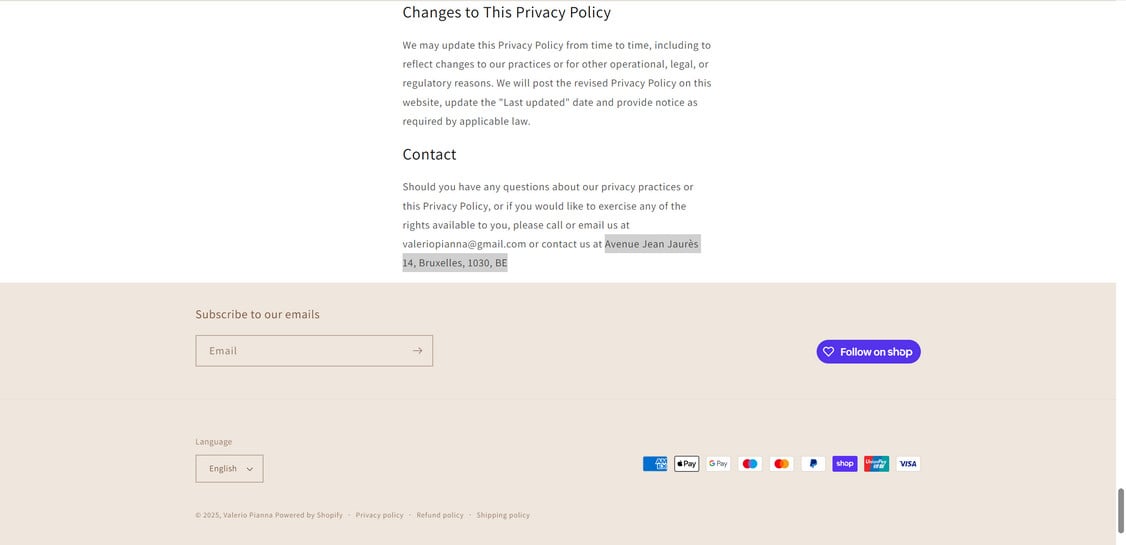Open the English language dropdown

[230, 469]
